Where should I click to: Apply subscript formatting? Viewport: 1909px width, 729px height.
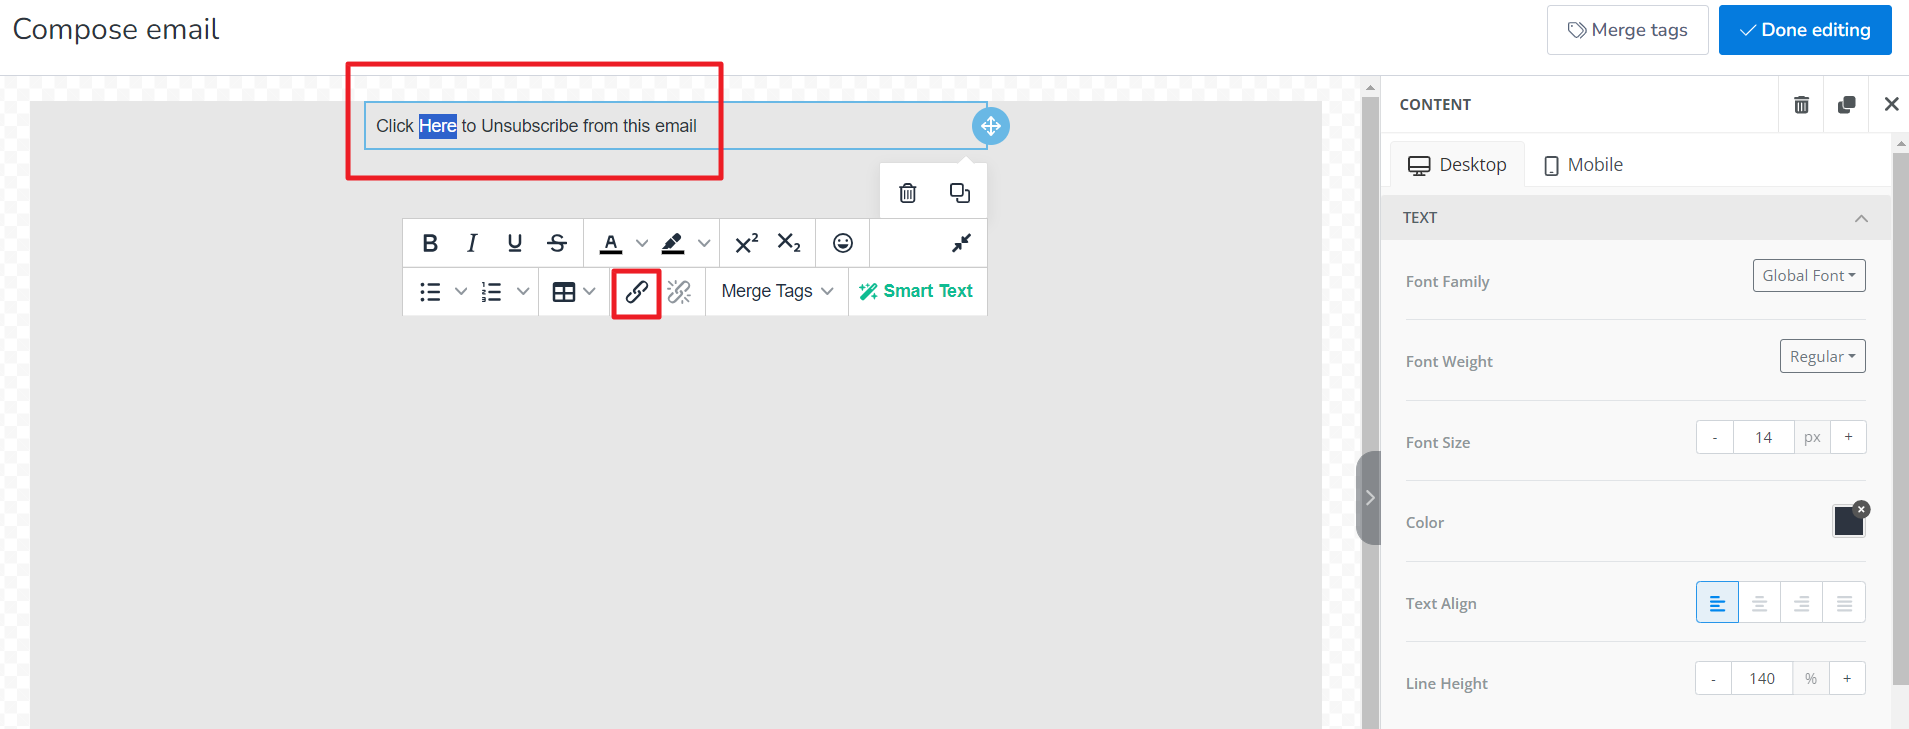coord(789,243)
